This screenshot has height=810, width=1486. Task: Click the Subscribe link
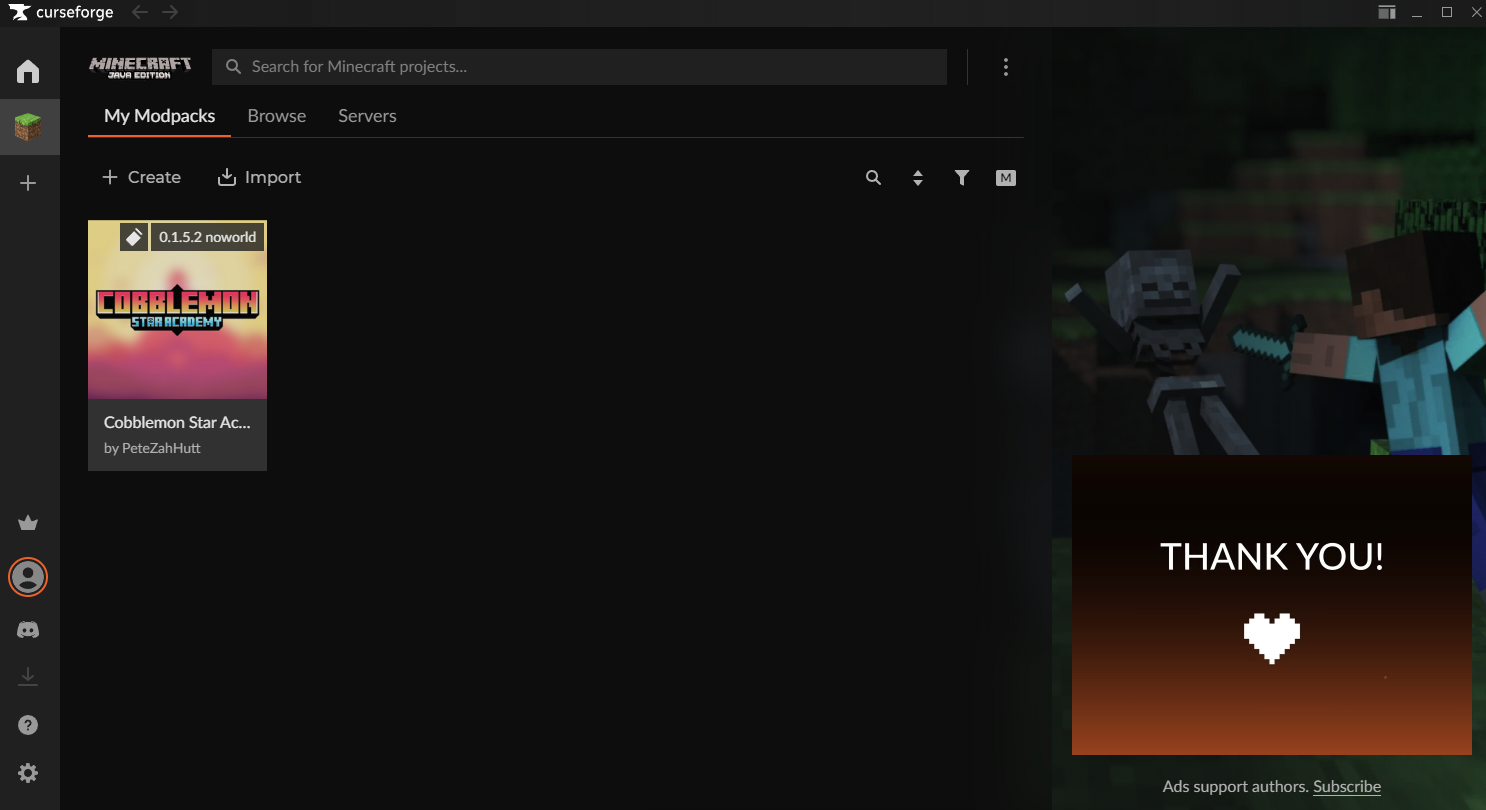click(1346, 786)
